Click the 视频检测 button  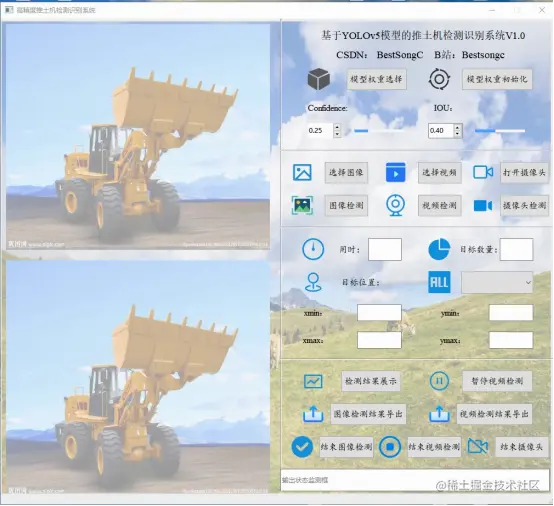(x=440, y=205)
